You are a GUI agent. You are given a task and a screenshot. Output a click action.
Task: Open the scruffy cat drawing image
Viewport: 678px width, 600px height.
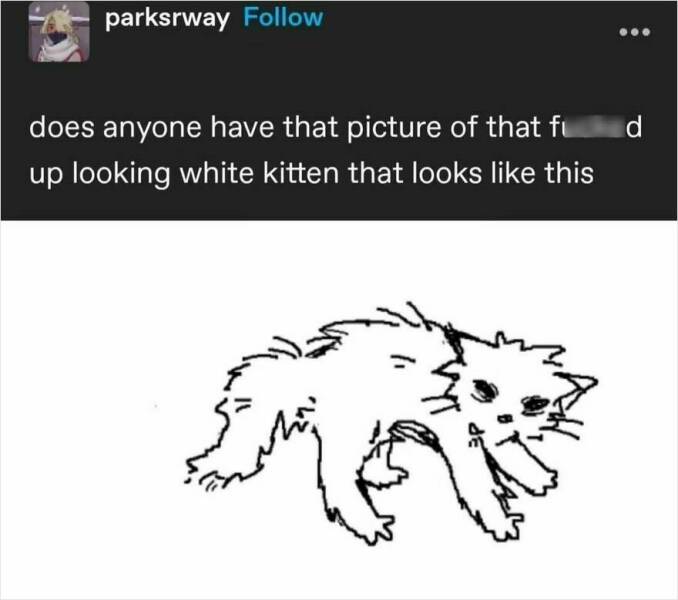point(391,423)
